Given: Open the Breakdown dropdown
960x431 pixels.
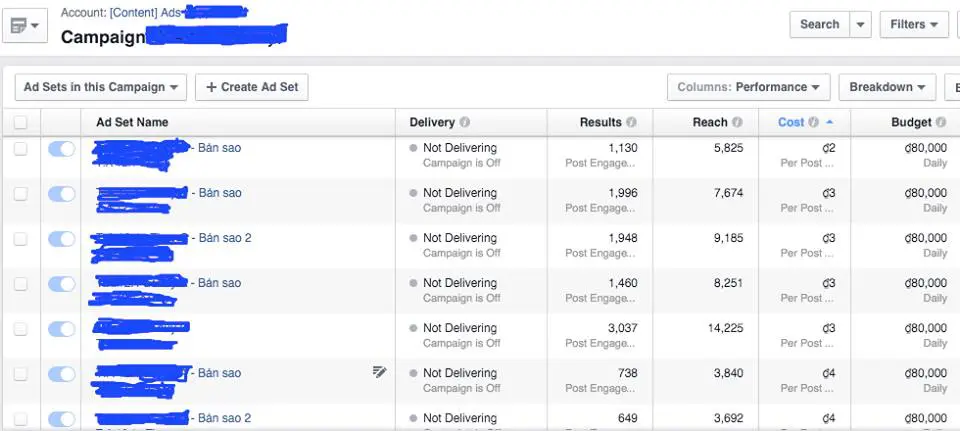Looking at the screenshot, I should point(887,87).
